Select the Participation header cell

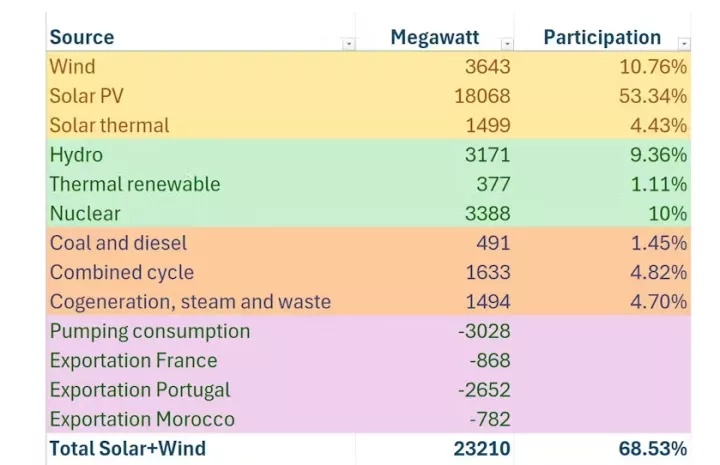coord(602,37)
